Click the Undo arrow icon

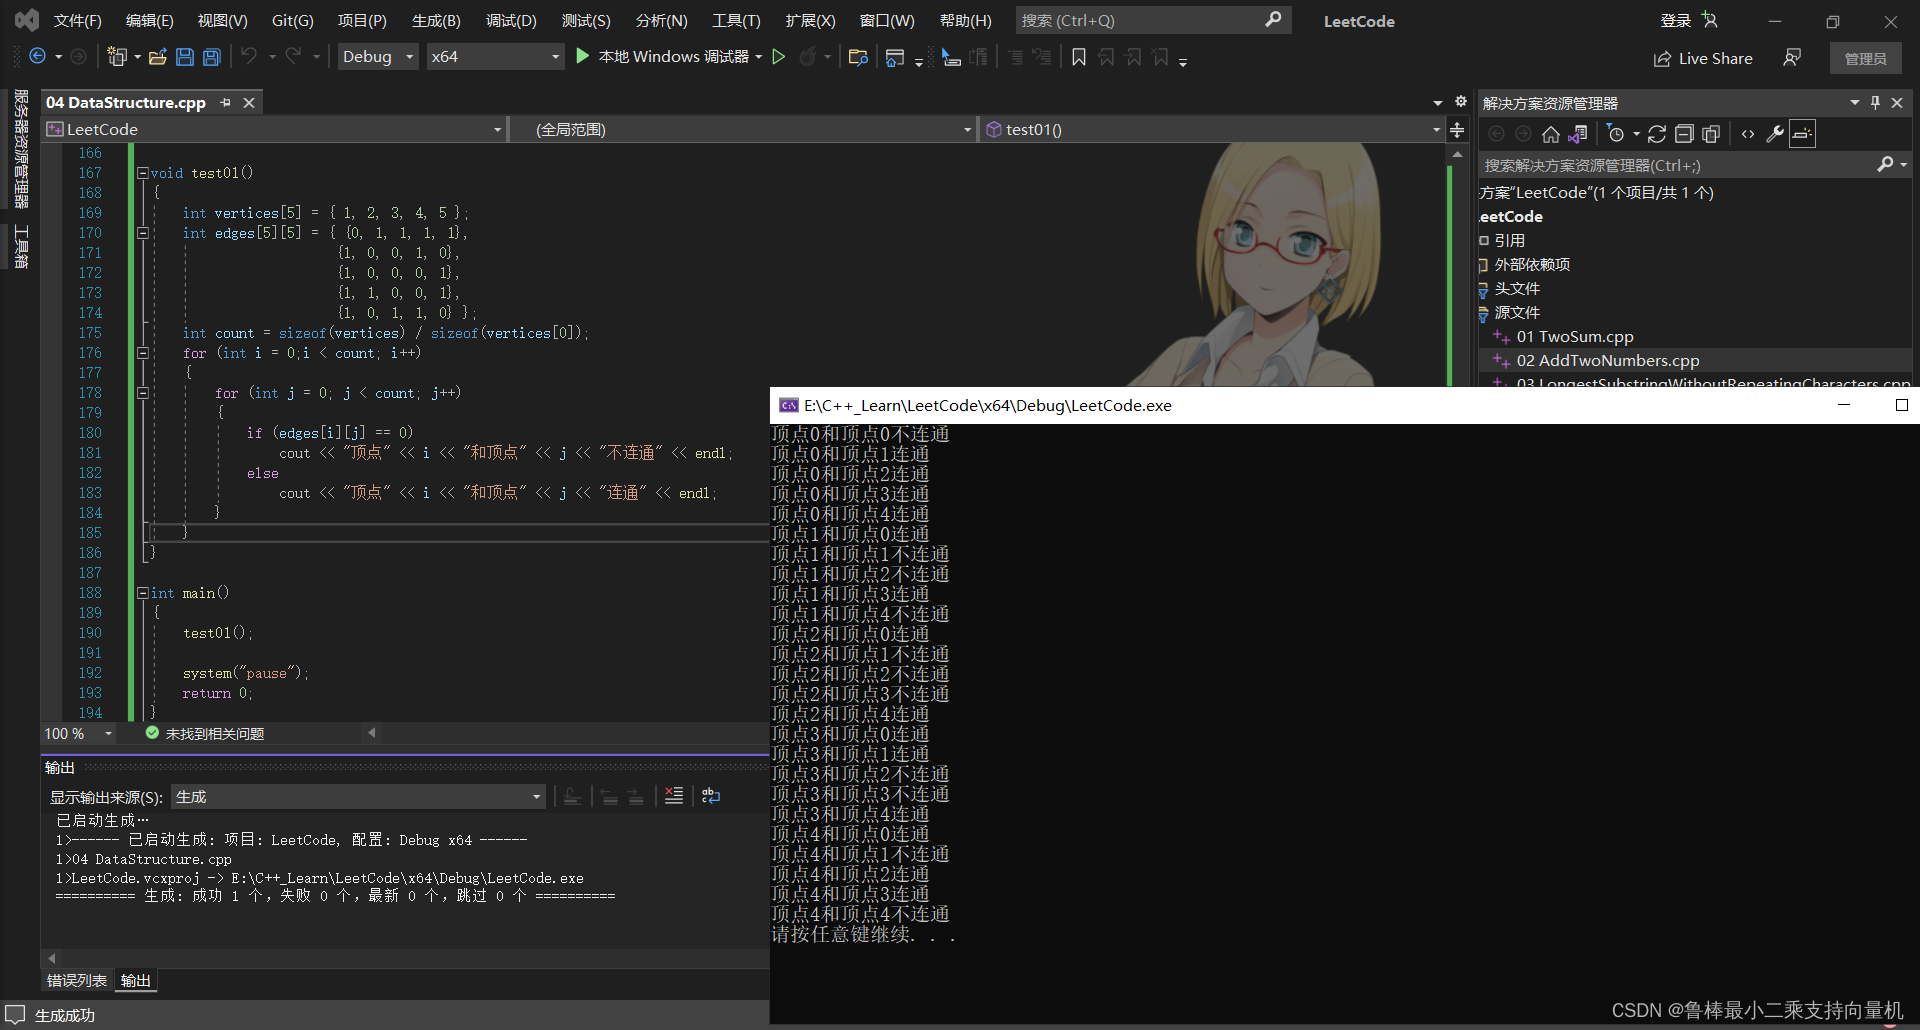coord(249,57)
